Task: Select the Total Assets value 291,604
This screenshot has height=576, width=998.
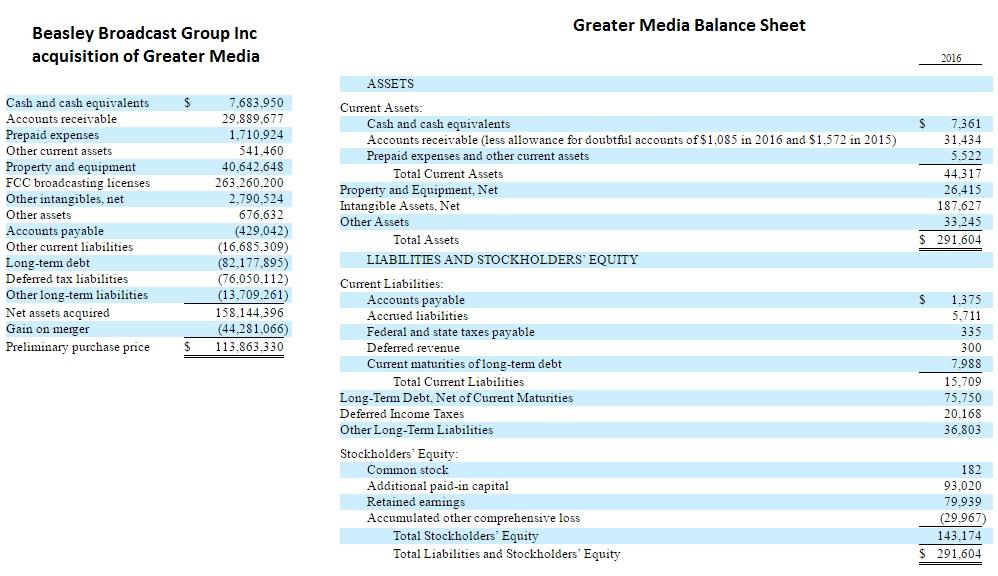Action: pos(958,240)
